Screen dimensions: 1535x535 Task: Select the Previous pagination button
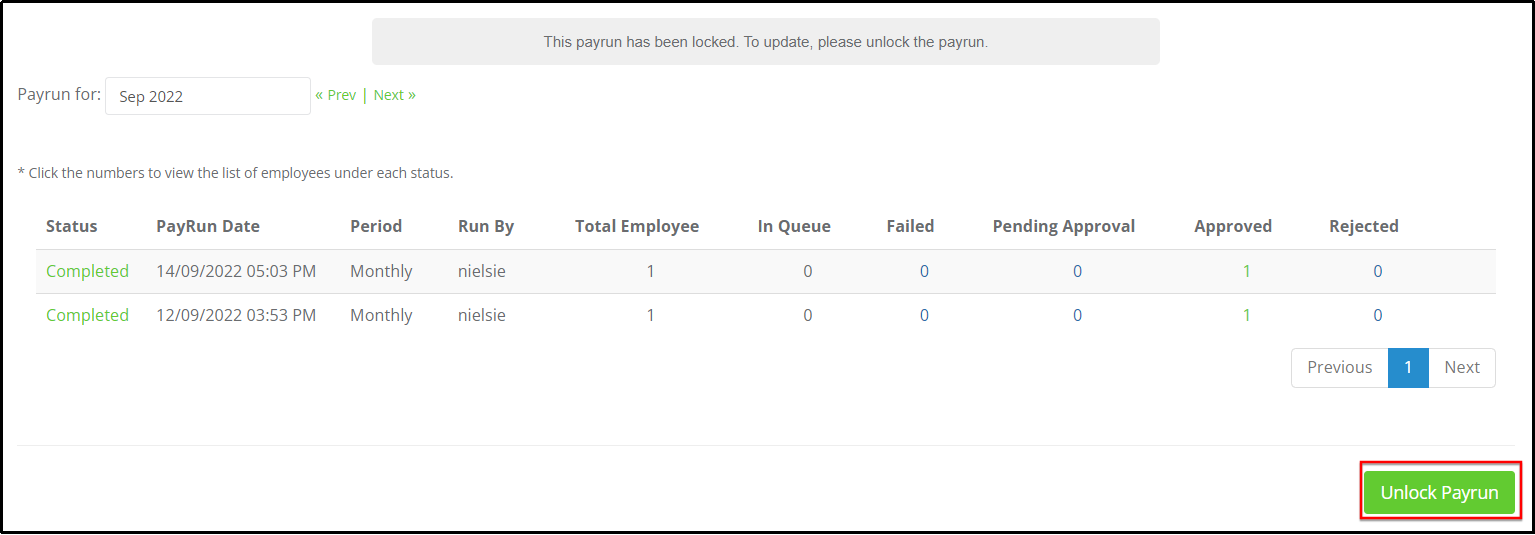(x=1339, y=367)
